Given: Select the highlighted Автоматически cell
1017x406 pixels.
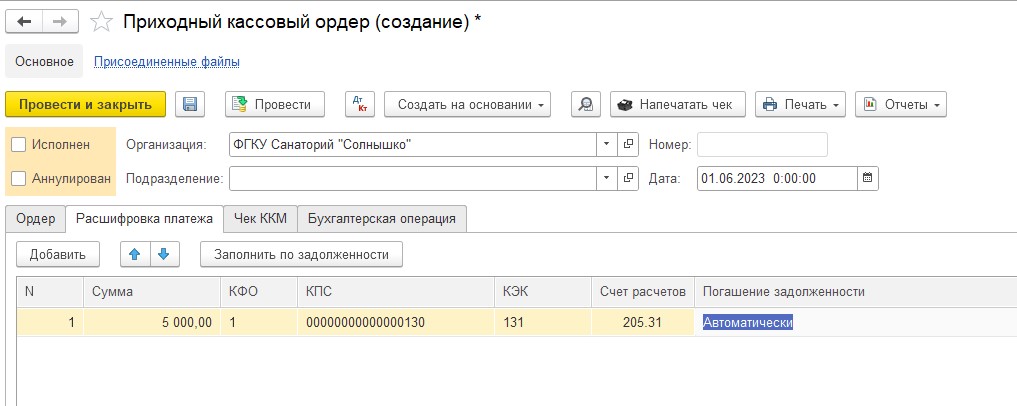Looking at the screenshot, I should click(855, 322).
